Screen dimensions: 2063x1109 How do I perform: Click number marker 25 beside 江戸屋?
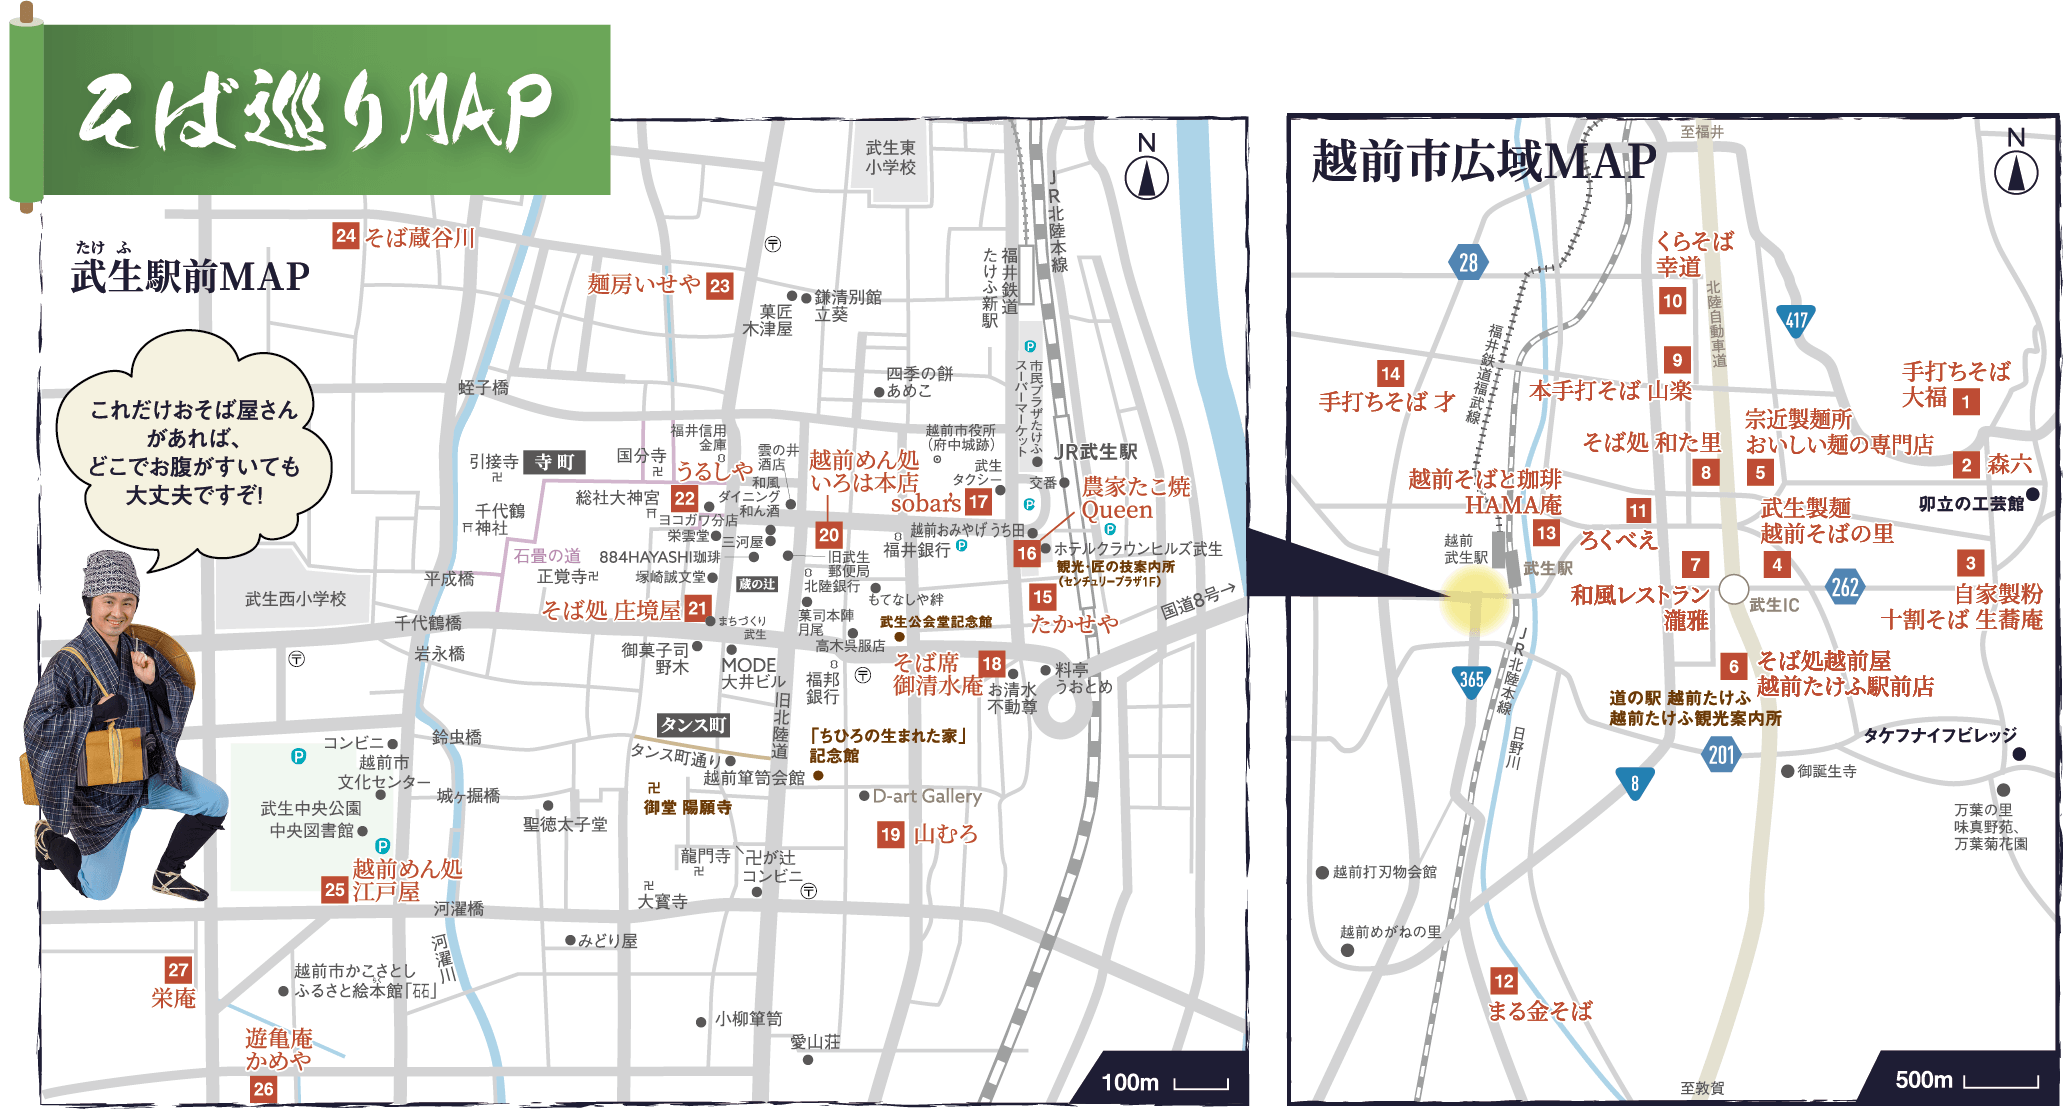click(335, 889)
